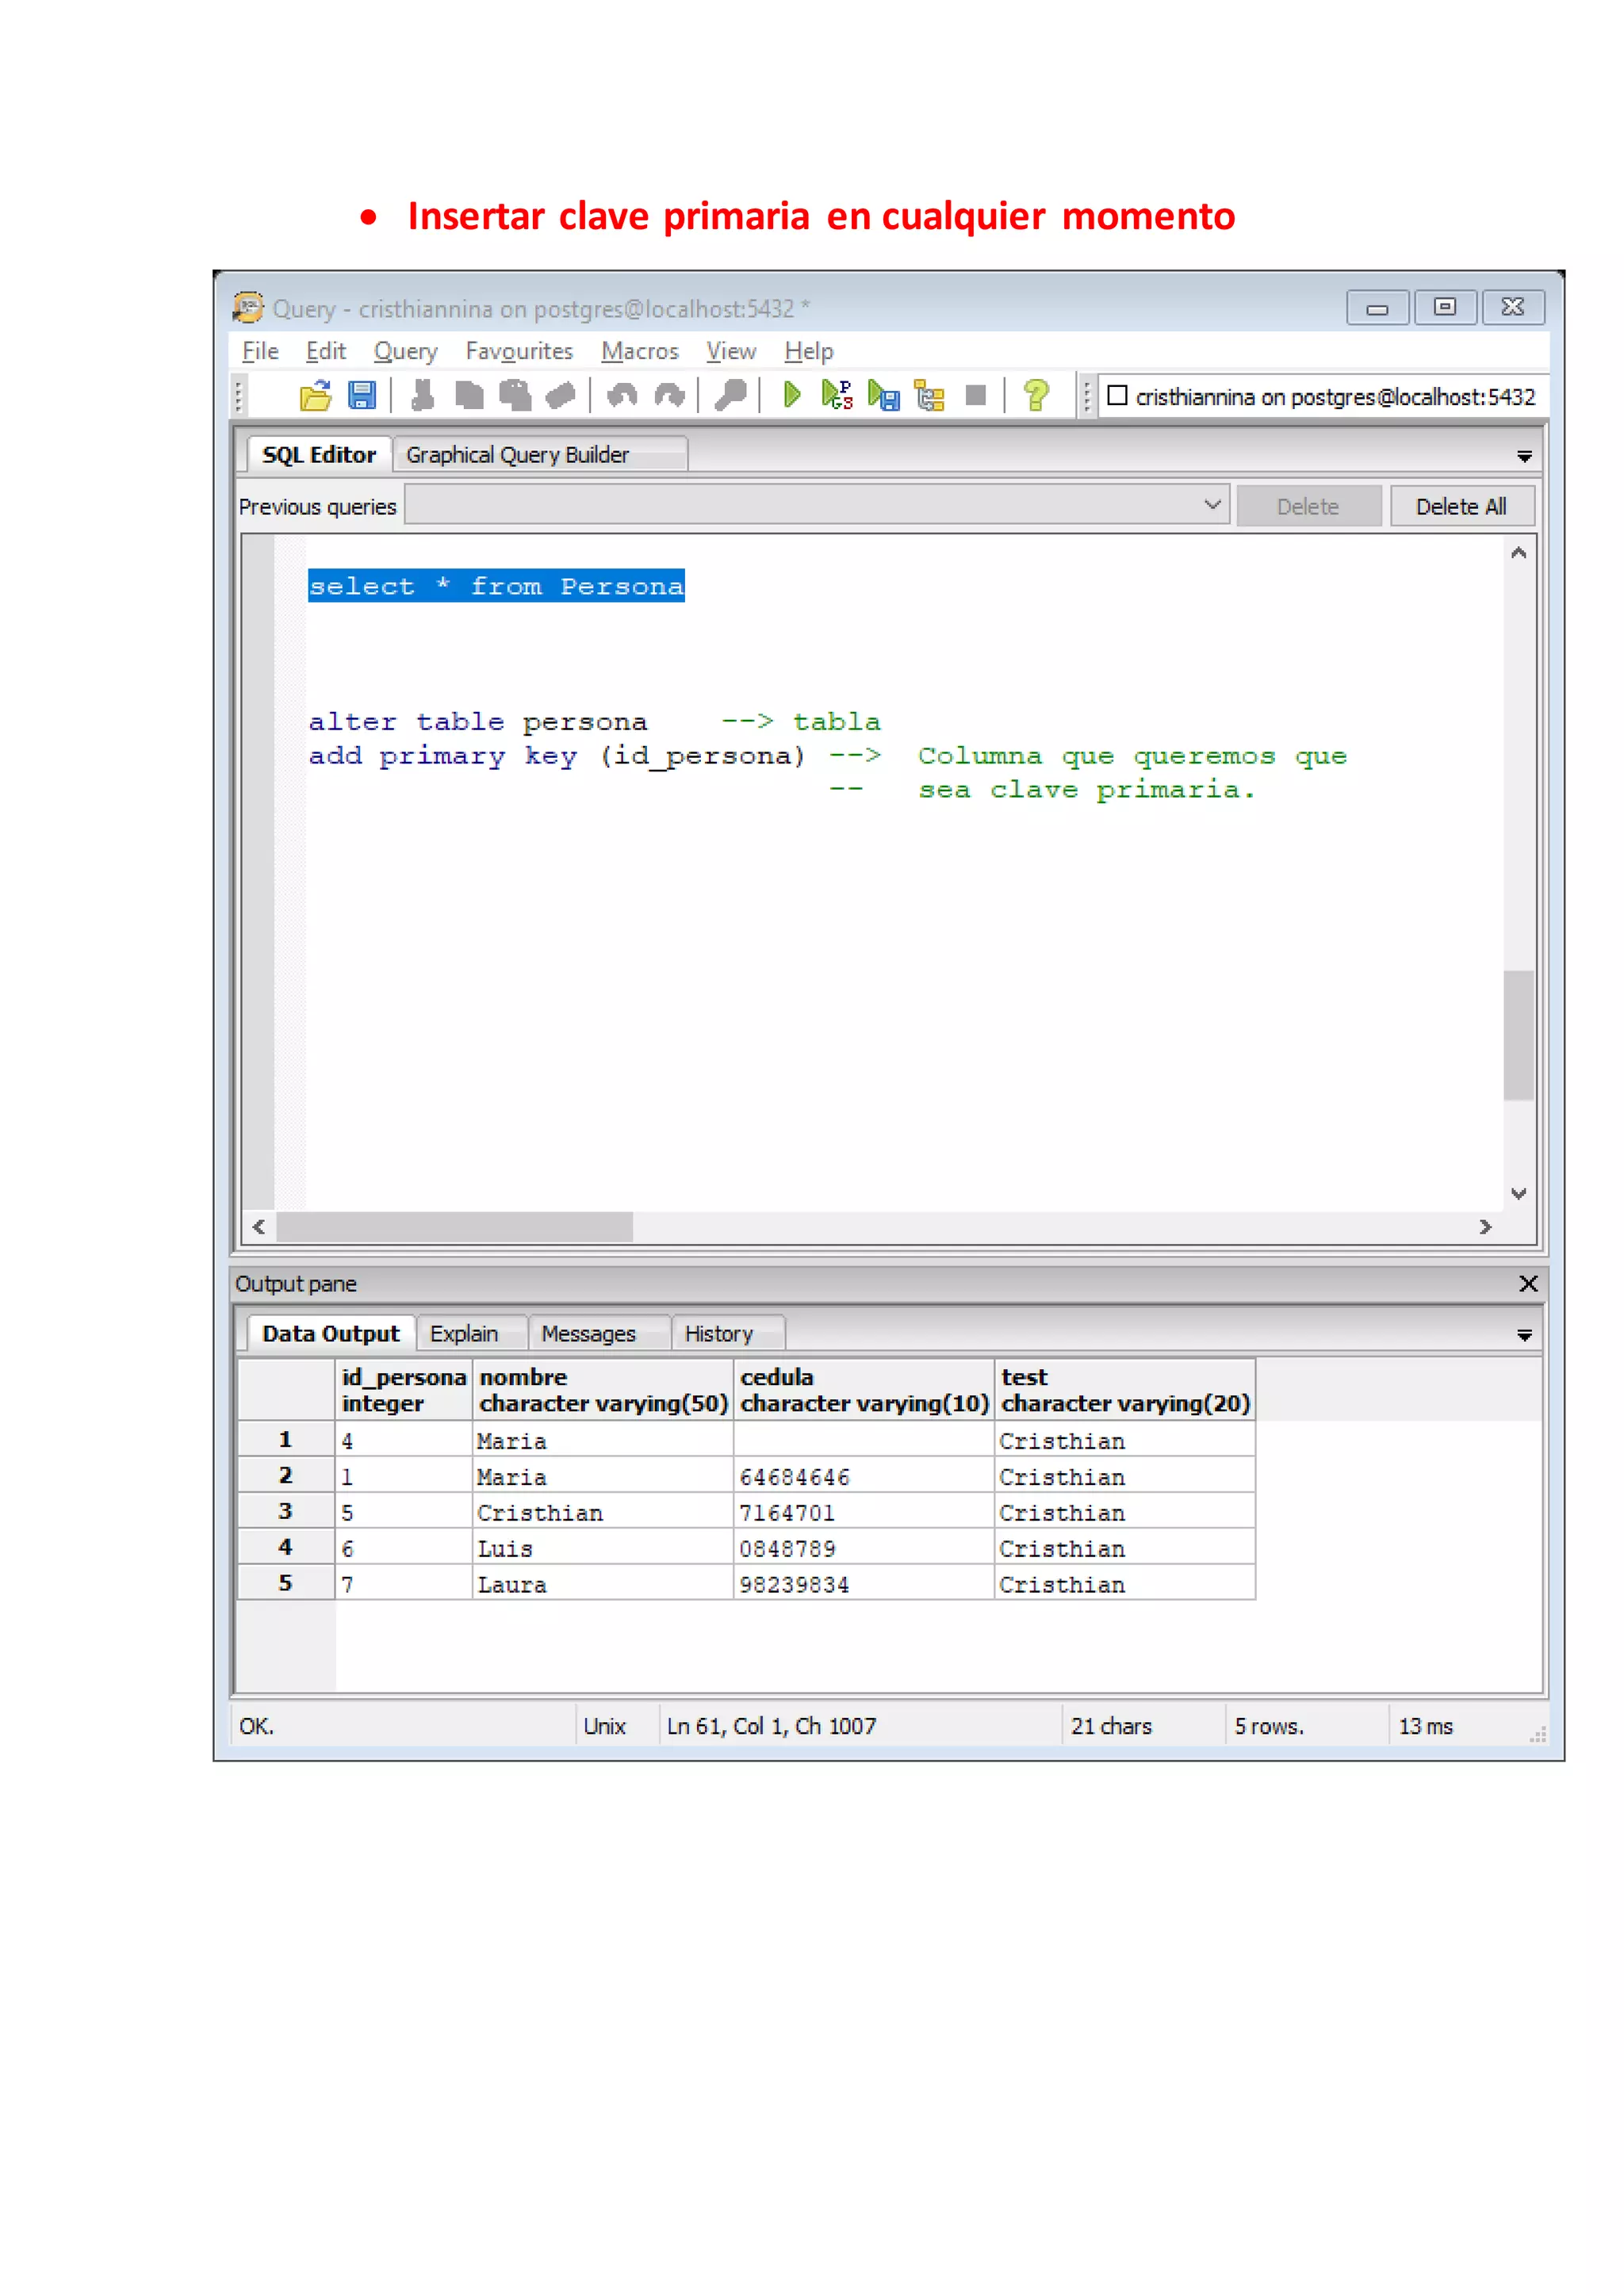Click the Delete All button
Screen dimensions: 1624x2296
[x=1461, y=506]
